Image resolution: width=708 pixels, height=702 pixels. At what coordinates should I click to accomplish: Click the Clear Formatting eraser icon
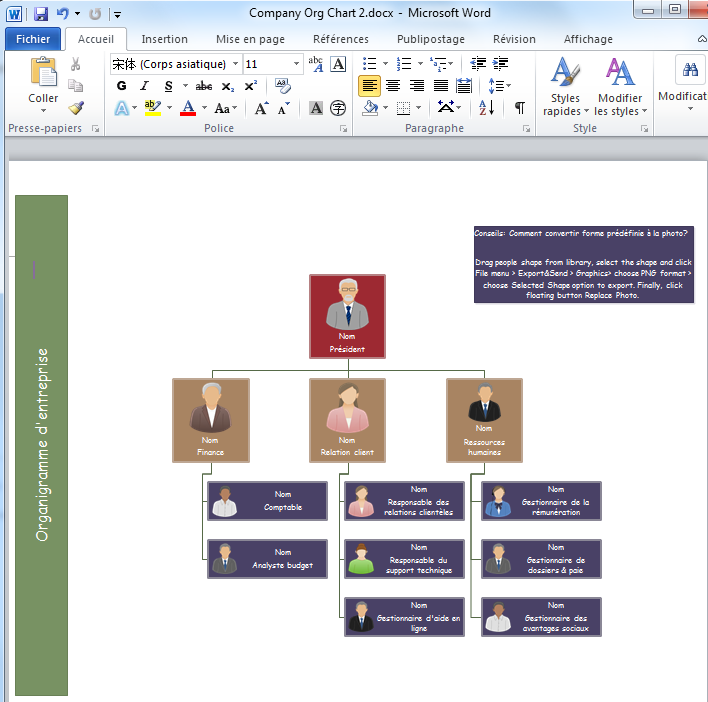point(283,86)
